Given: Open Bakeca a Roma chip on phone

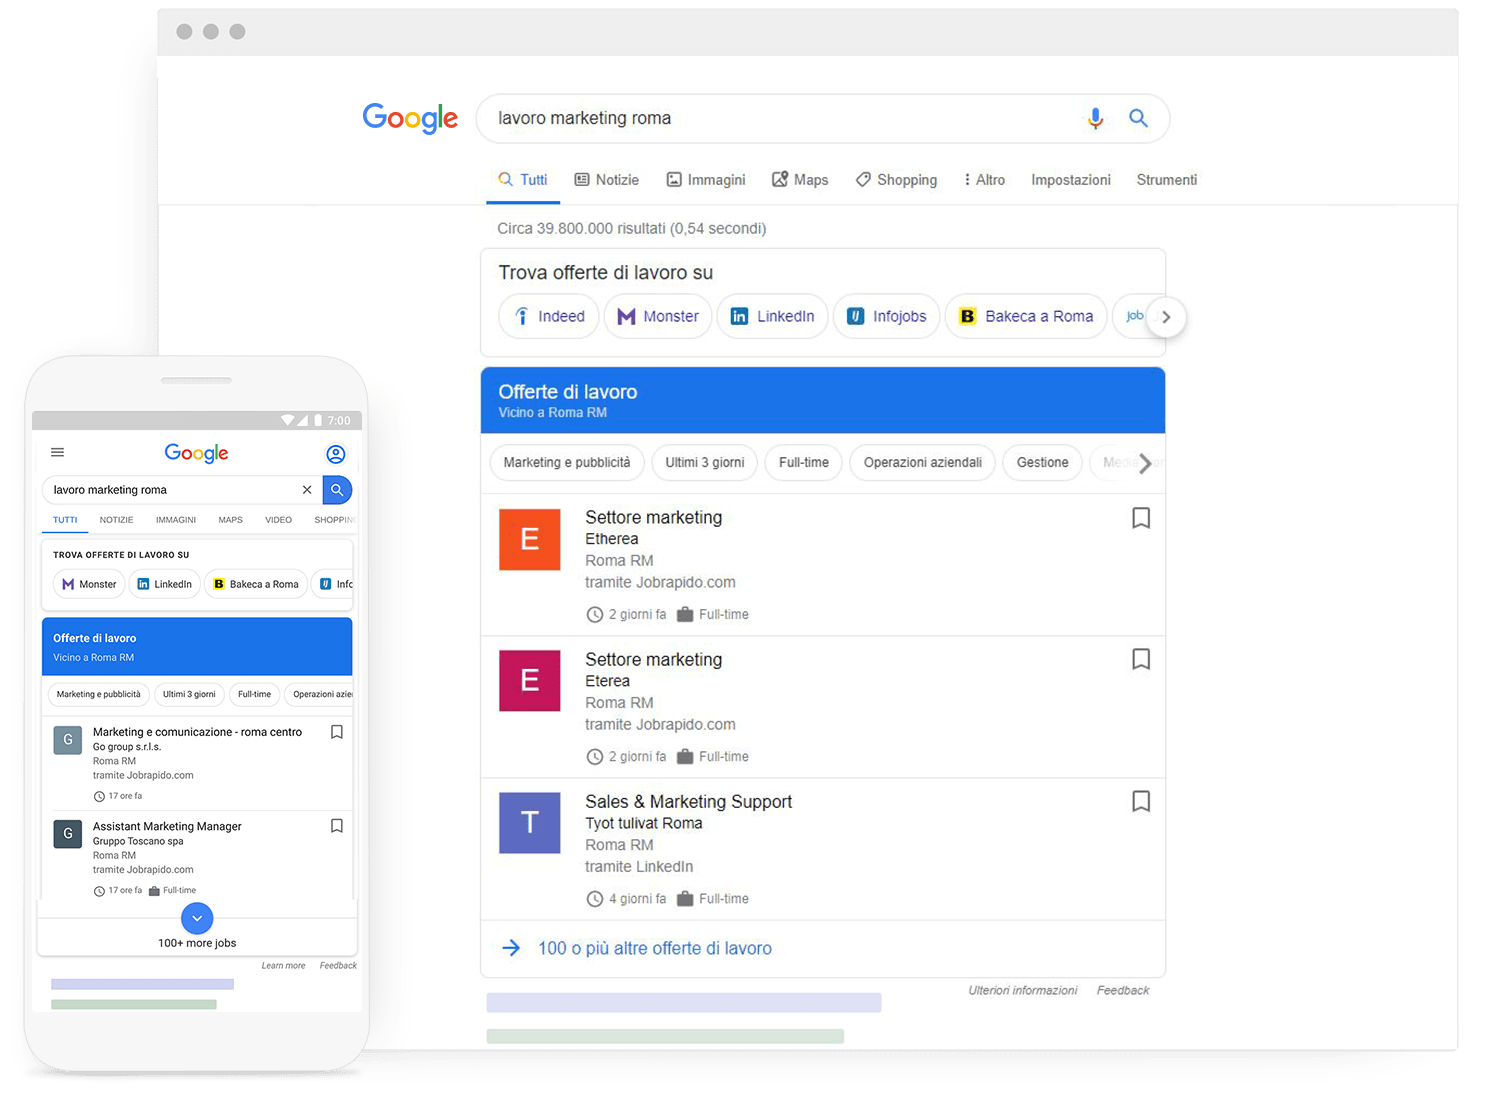Looking at the screenshot, I should [x=256, y=584].
